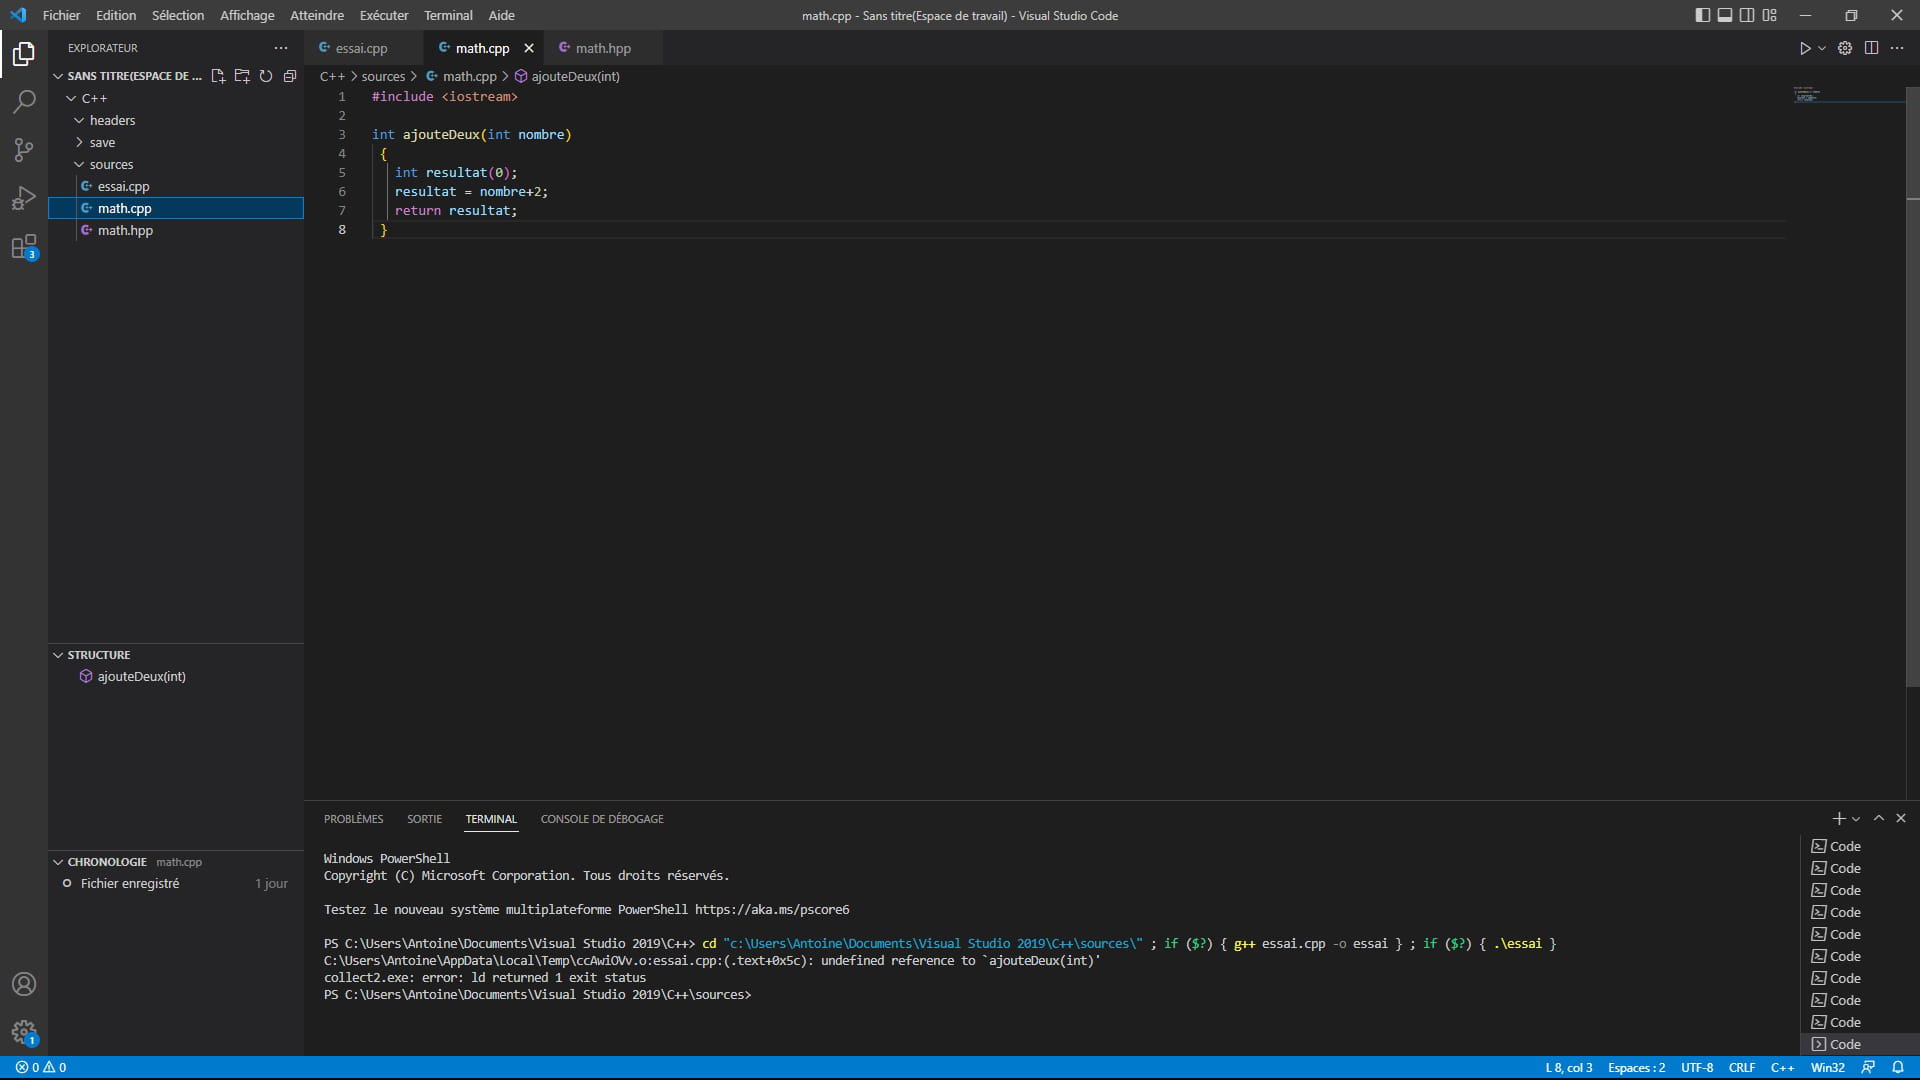Open the terminal launch profile dropdown
The image size is (1920, 1080).
click(x=1856, y=818)
